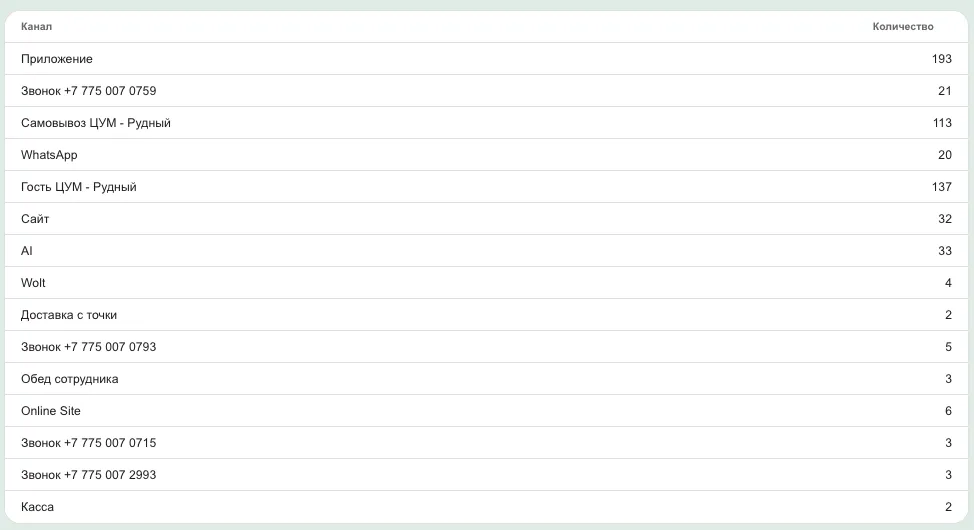The width and height of the screenshot is (974, 530).
Task: Select the Звонок +7 775 007 0793 row
Action: tap(486, 347)
